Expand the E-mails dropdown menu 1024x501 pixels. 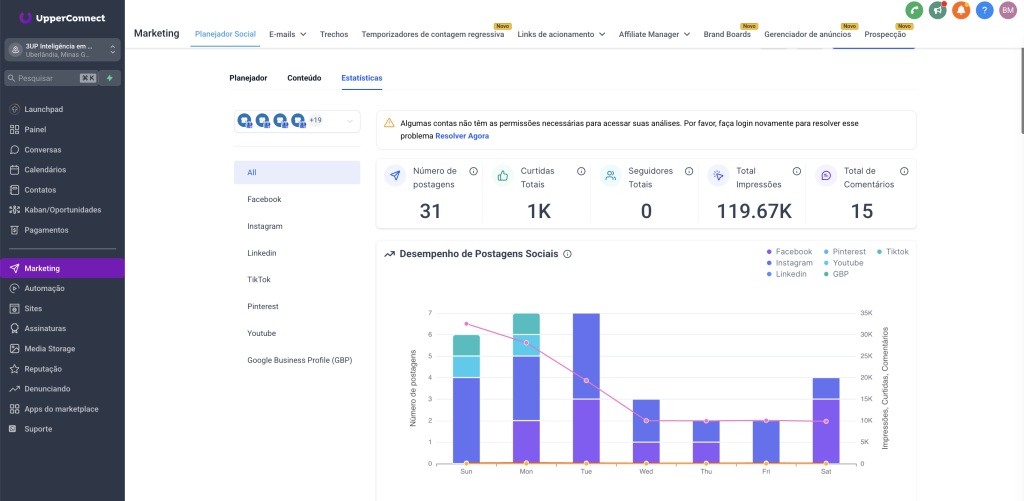coord(288,34)
